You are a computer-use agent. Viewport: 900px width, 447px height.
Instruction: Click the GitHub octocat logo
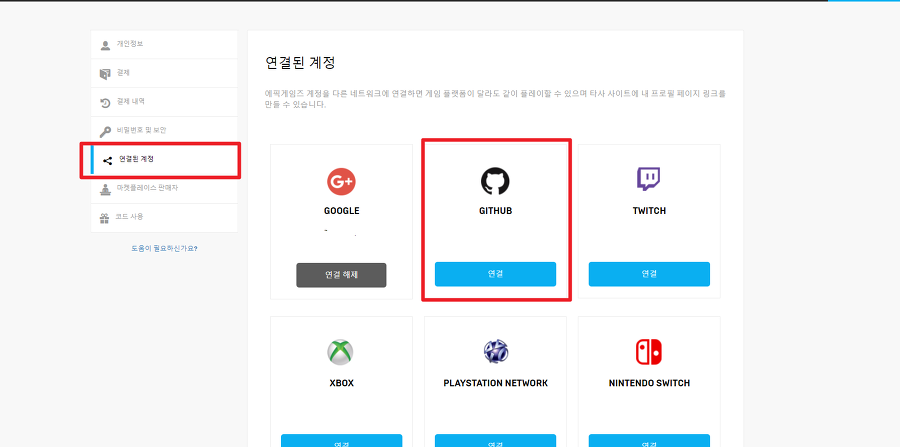pyautogui.click(x=495, y=181)
